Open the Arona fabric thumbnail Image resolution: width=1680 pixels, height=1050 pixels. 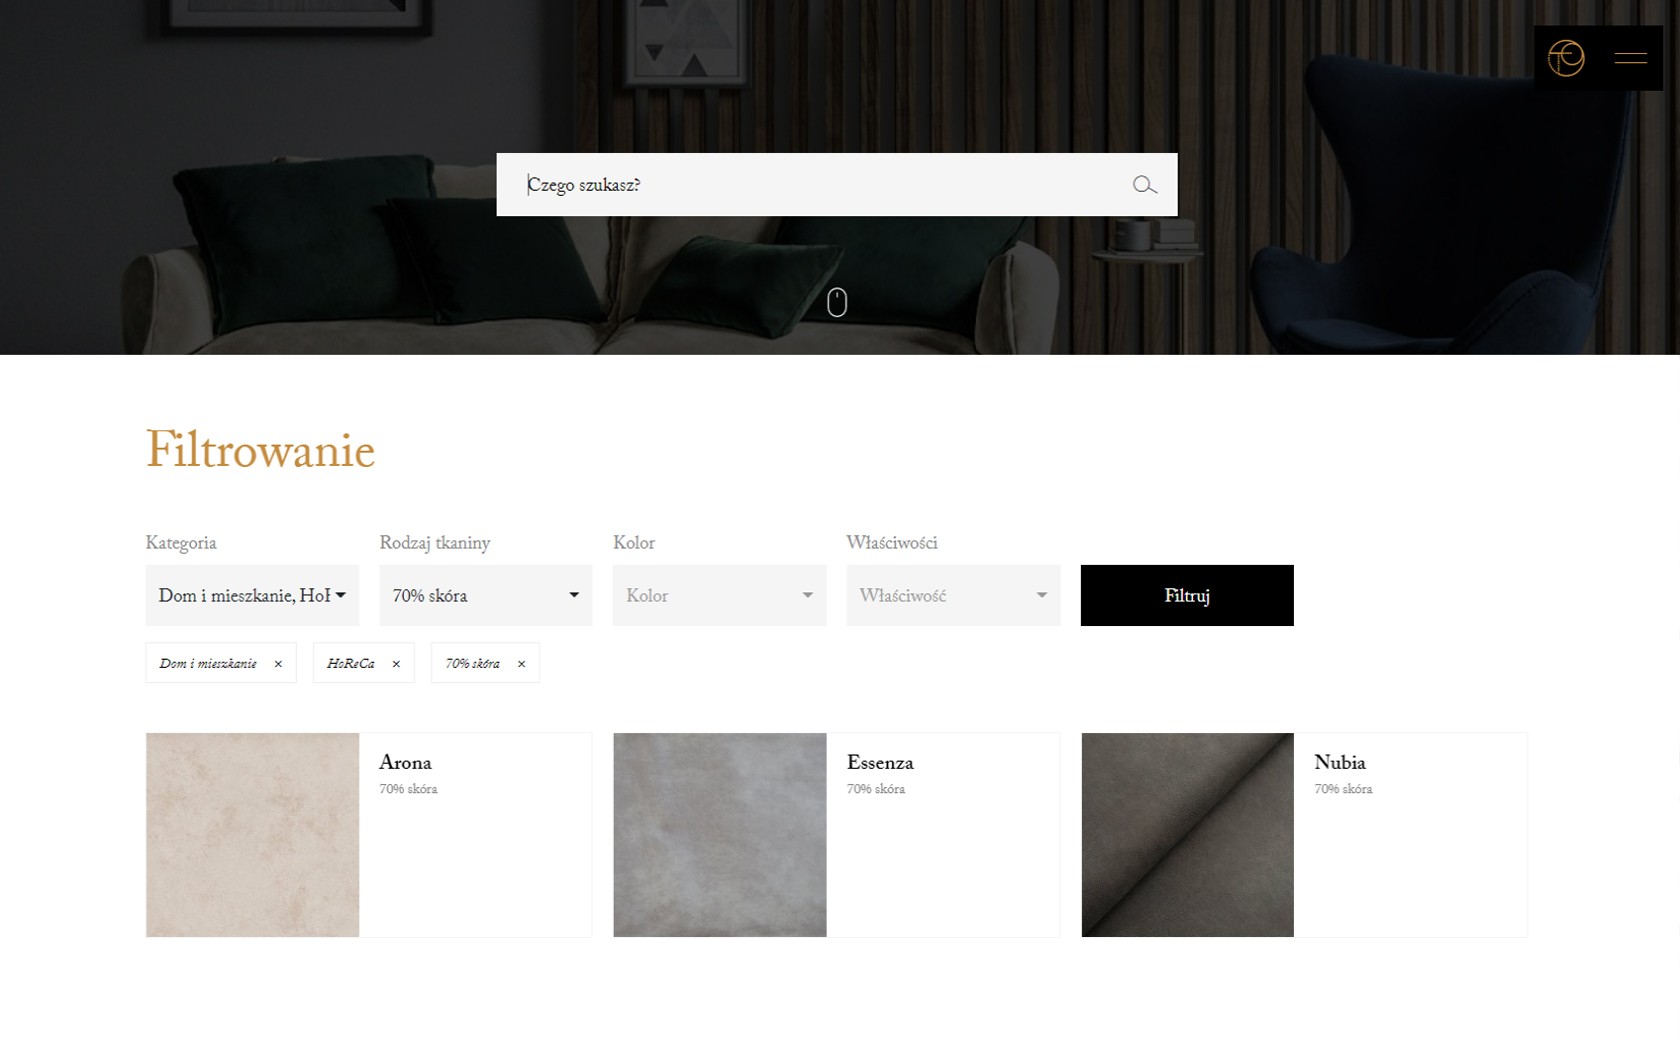[252, 835]
